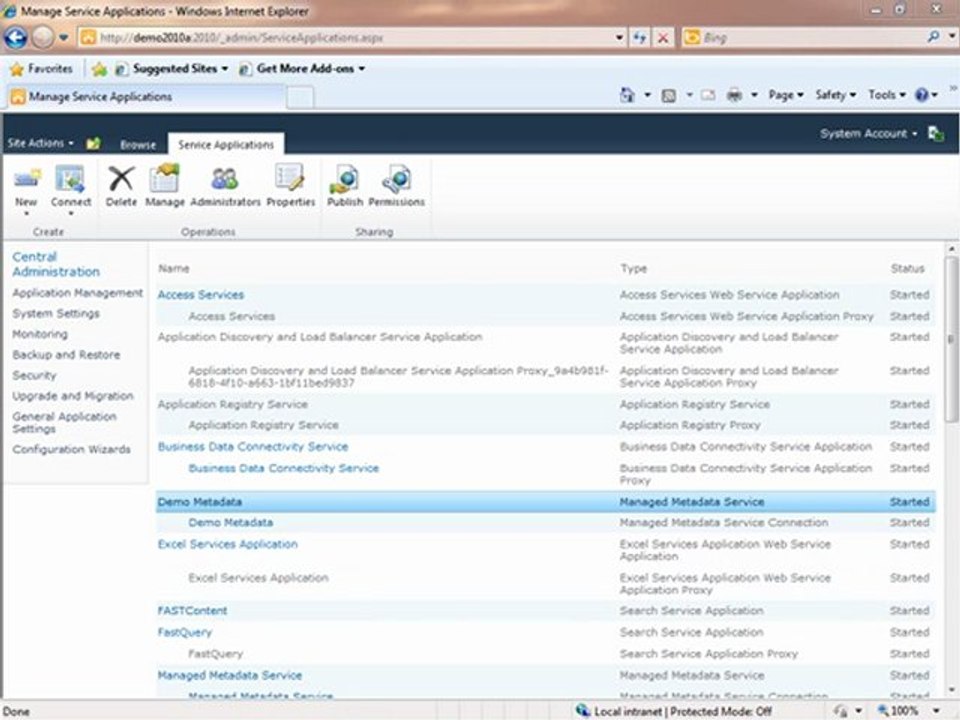Select the Service Applications ribbon tab
The height and width of the screenshot is (720, 960).
pyautogui.click(x=226, y=144)
